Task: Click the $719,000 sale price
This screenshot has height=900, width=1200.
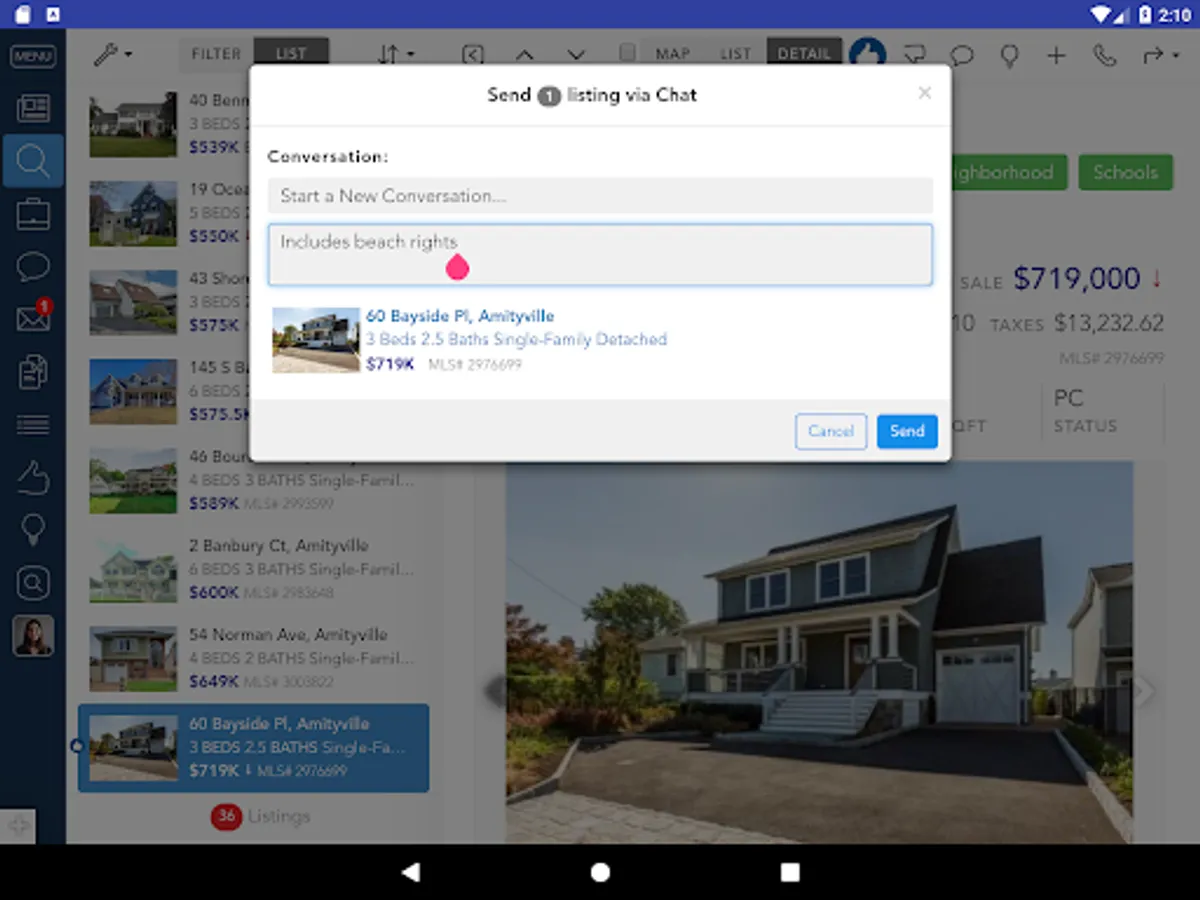Action: coord(1077,279)
